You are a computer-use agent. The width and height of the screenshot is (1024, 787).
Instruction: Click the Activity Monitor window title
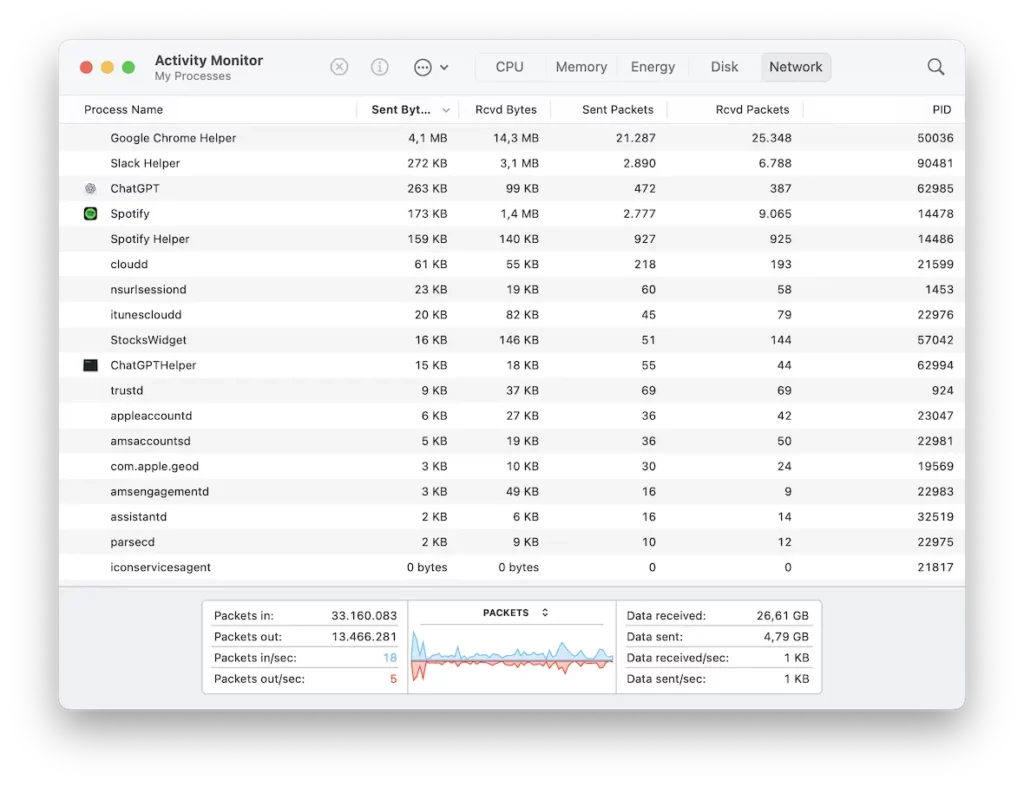pos(208,60)
